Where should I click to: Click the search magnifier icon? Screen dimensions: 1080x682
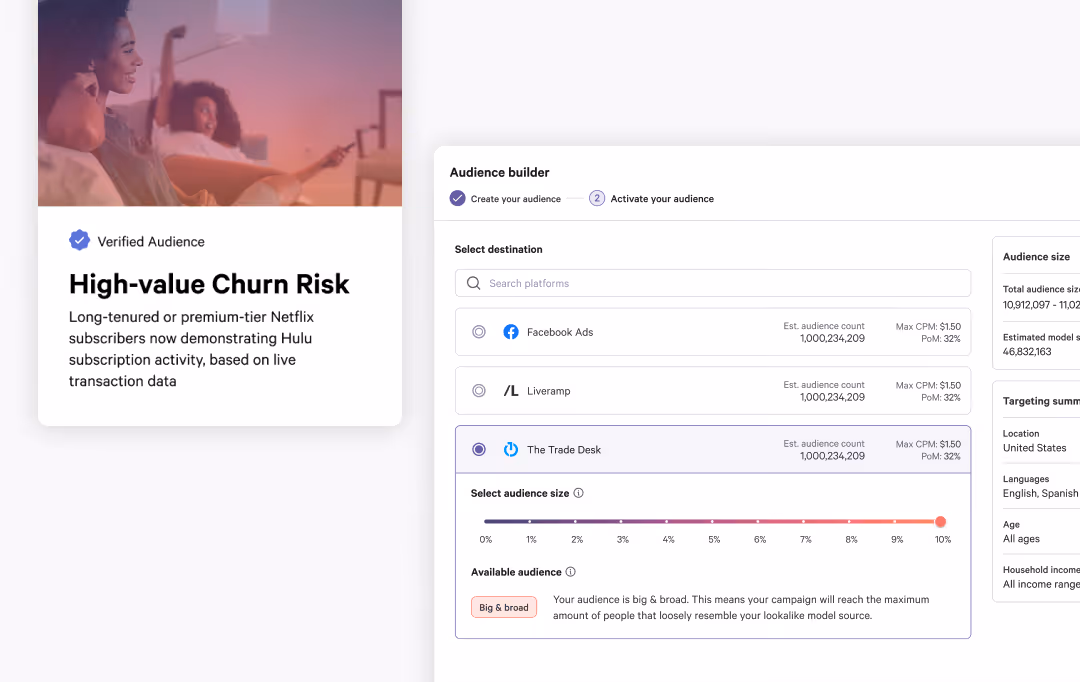click(473, 283)
